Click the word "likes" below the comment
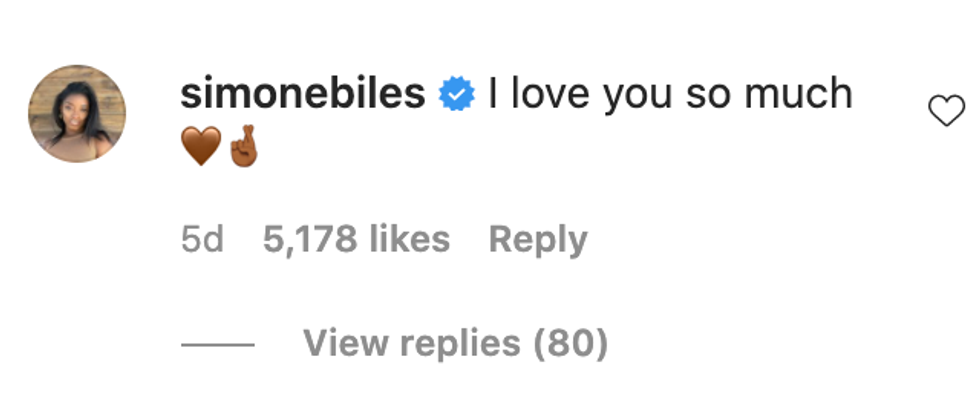Screen dimensions: 980x413 (408, 240)
